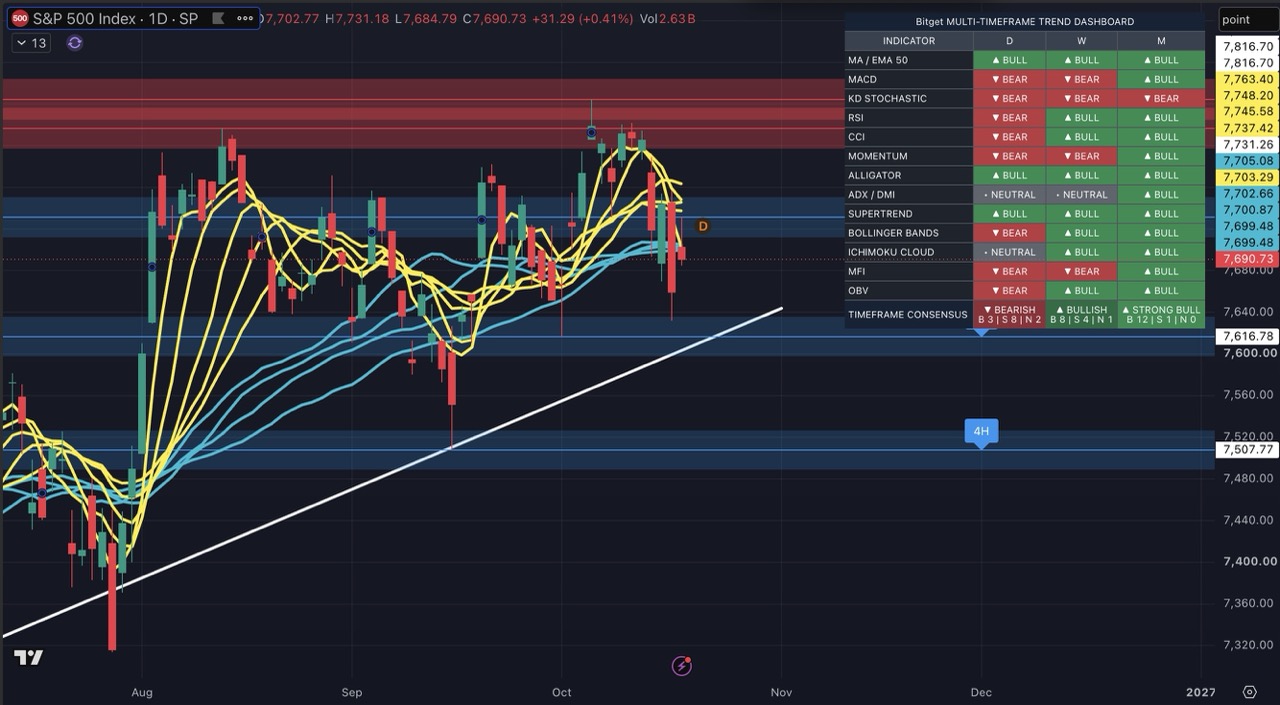The height and width of the screenshot is (705, 1280).
Task: Click the dashboard title Bitget MULTI-TIMEFRAME TREND DASHBOARD
Action: (1025, 21)
